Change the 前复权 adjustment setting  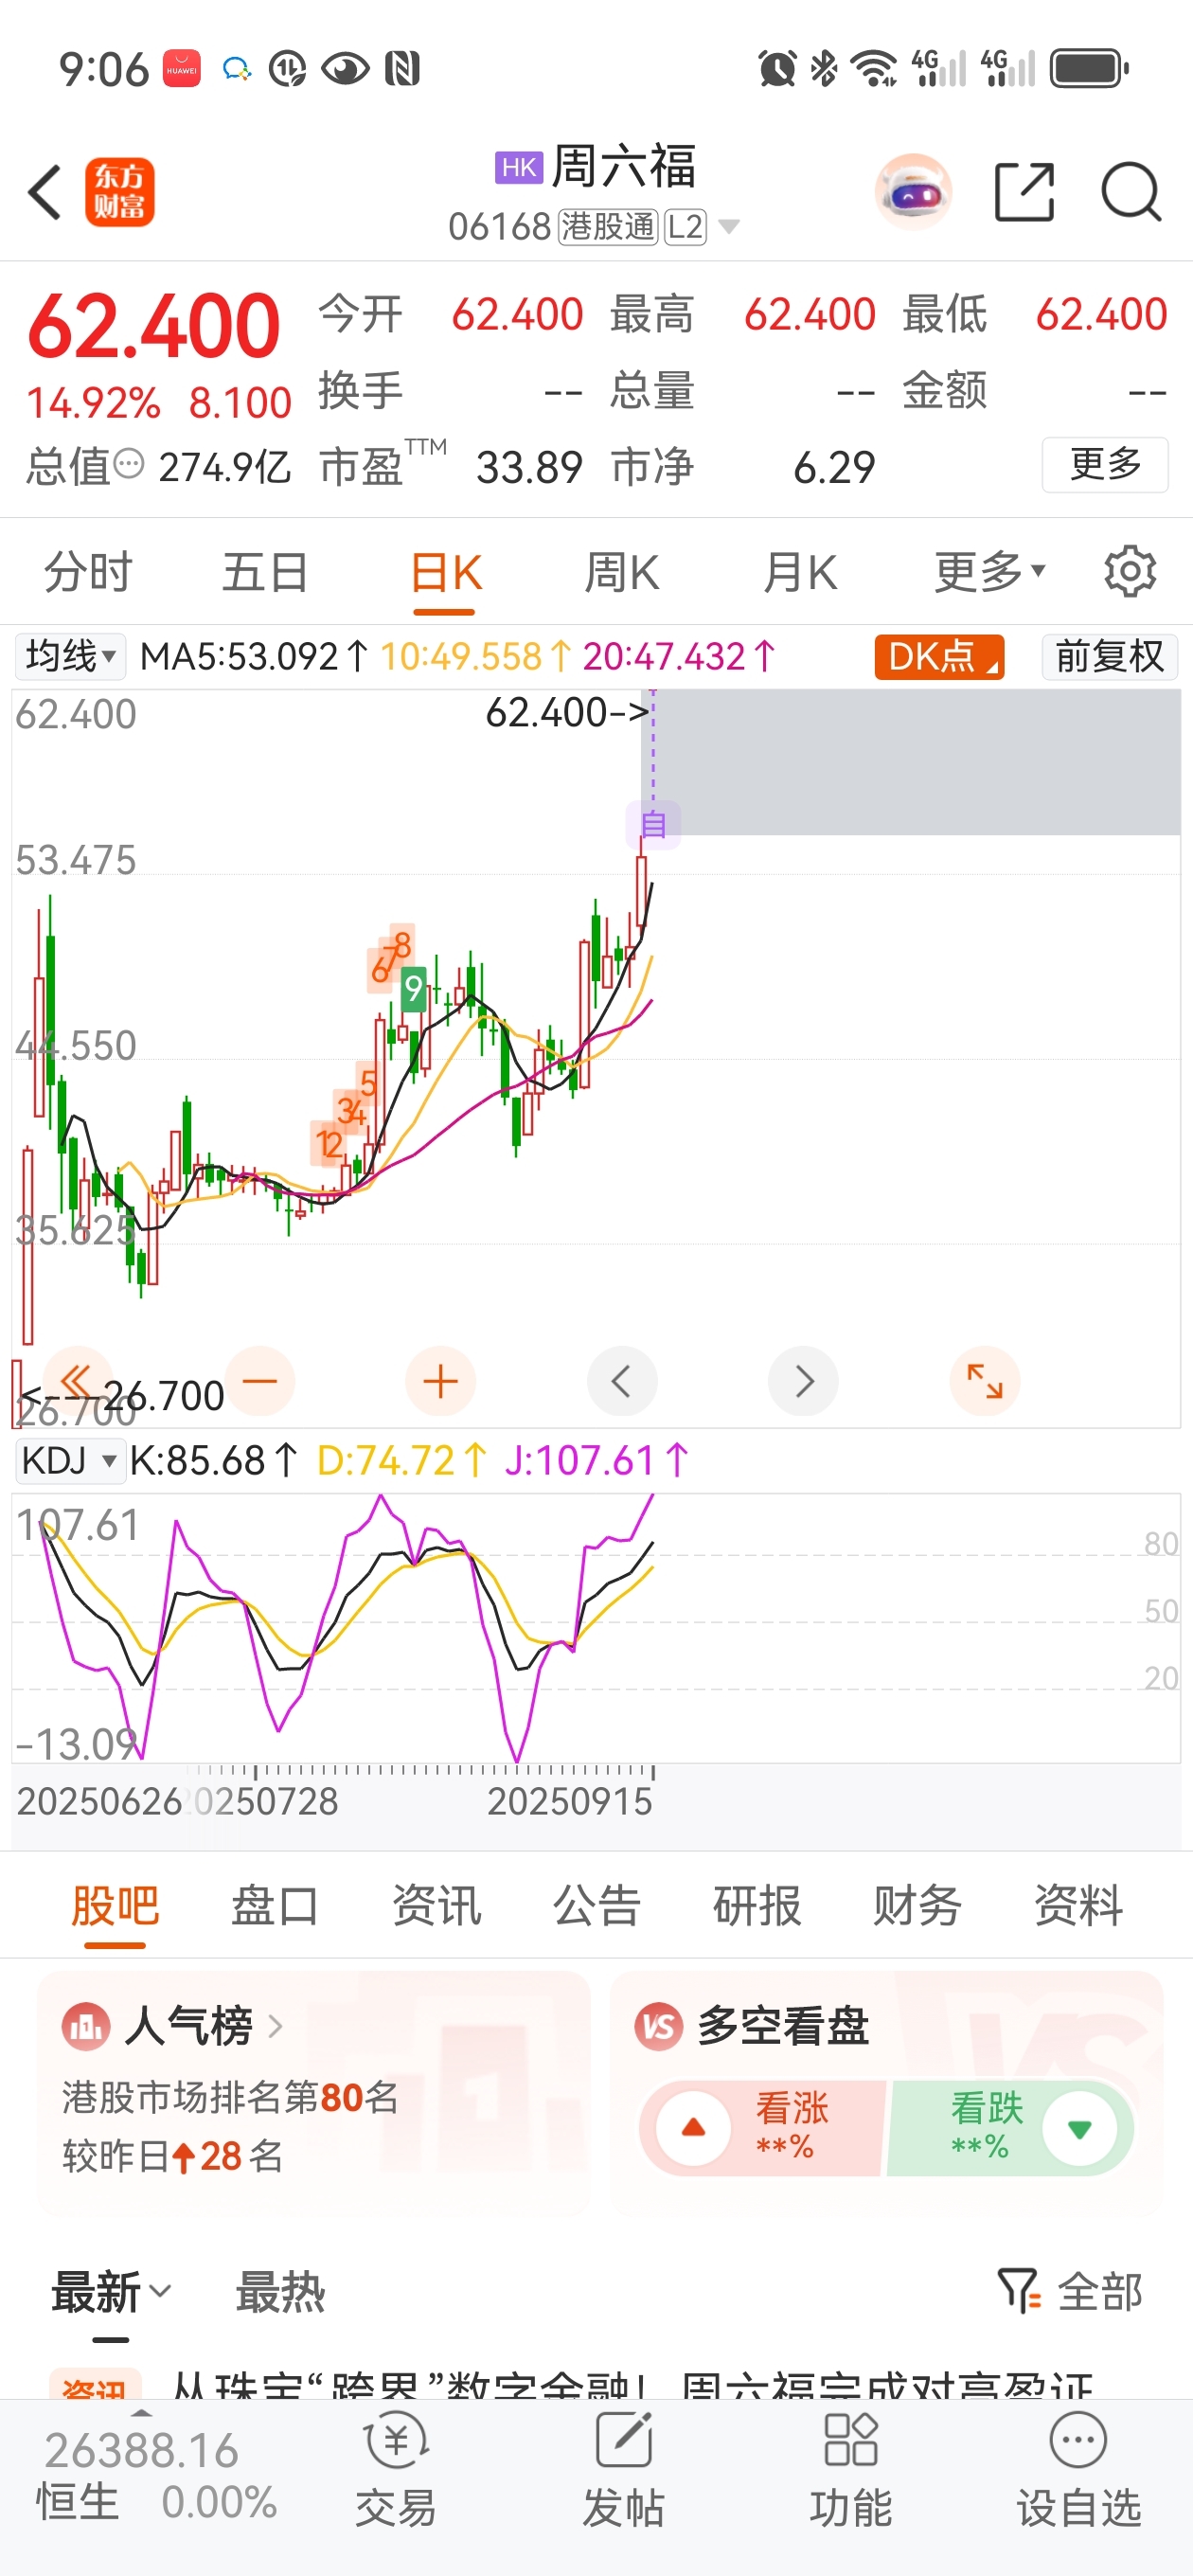click(x=1110, y=657)
